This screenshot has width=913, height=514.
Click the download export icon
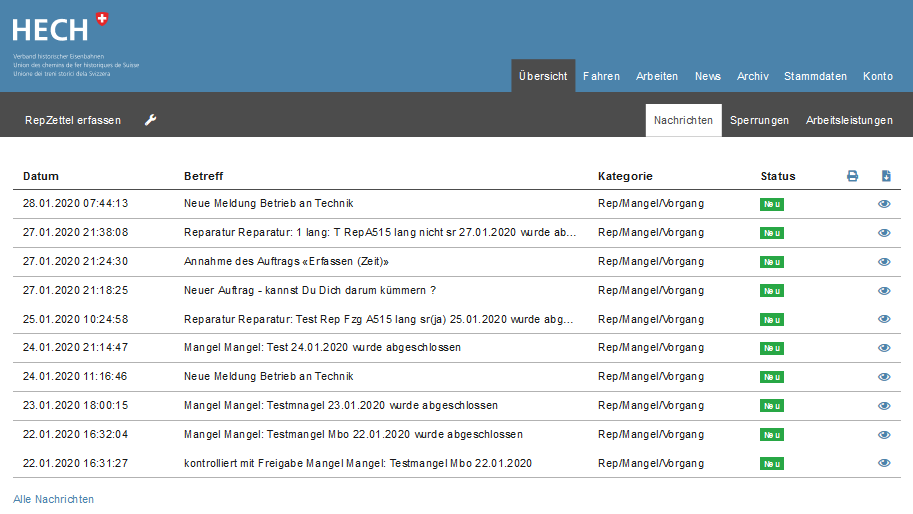click(x=886, y=176)
